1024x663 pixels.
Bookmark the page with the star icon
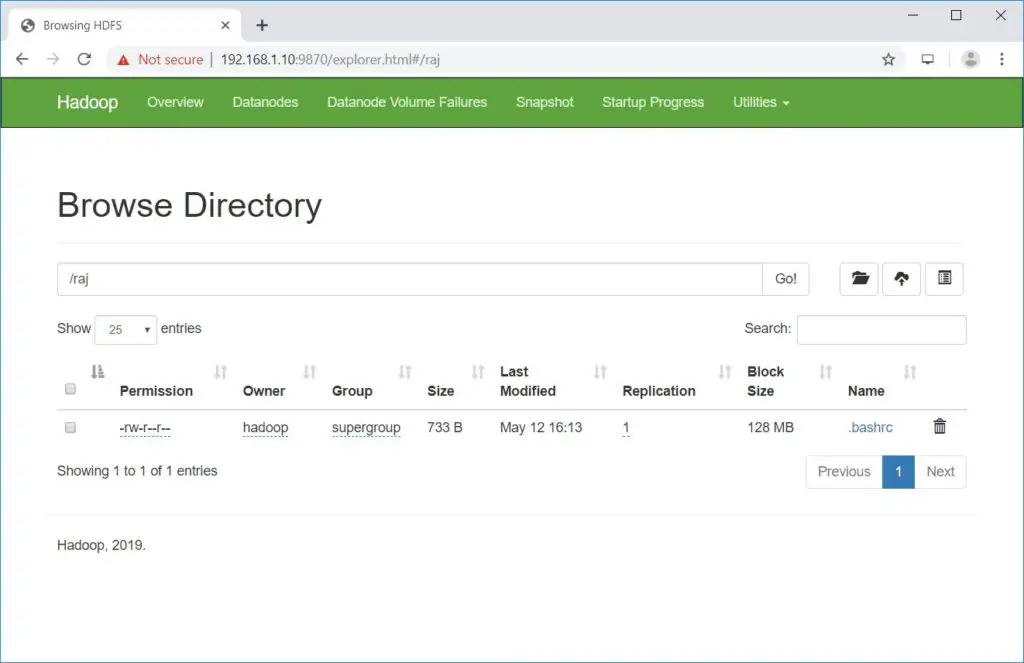pos(888,60)
